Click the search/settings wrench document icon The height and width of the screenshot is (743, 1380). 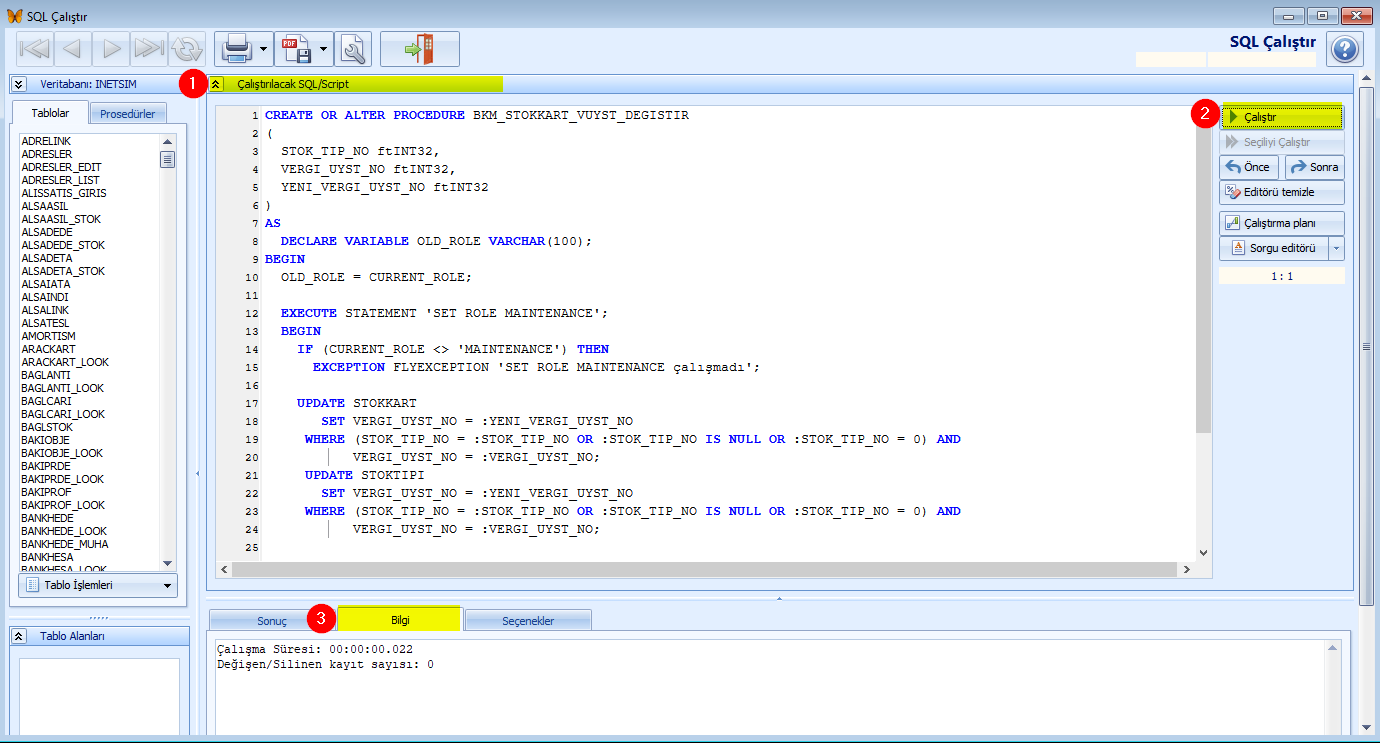tap(353, 48)
